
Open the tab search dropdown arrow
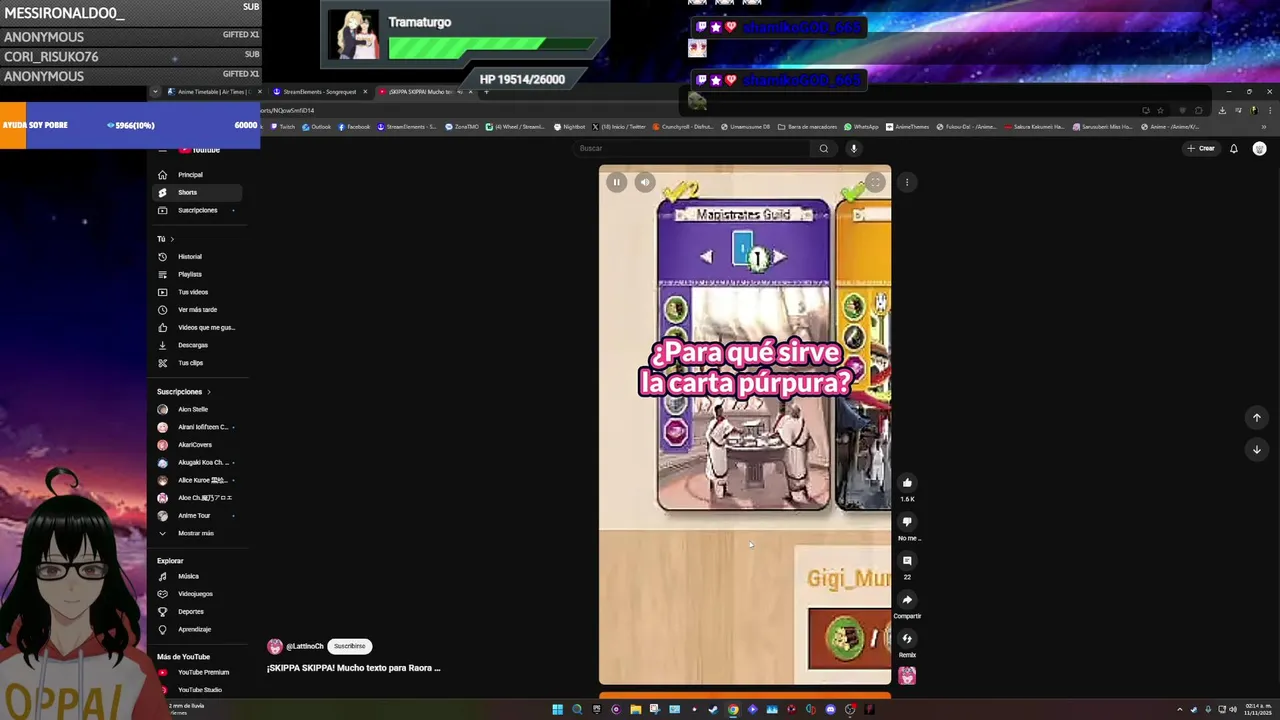coord(155,92)
